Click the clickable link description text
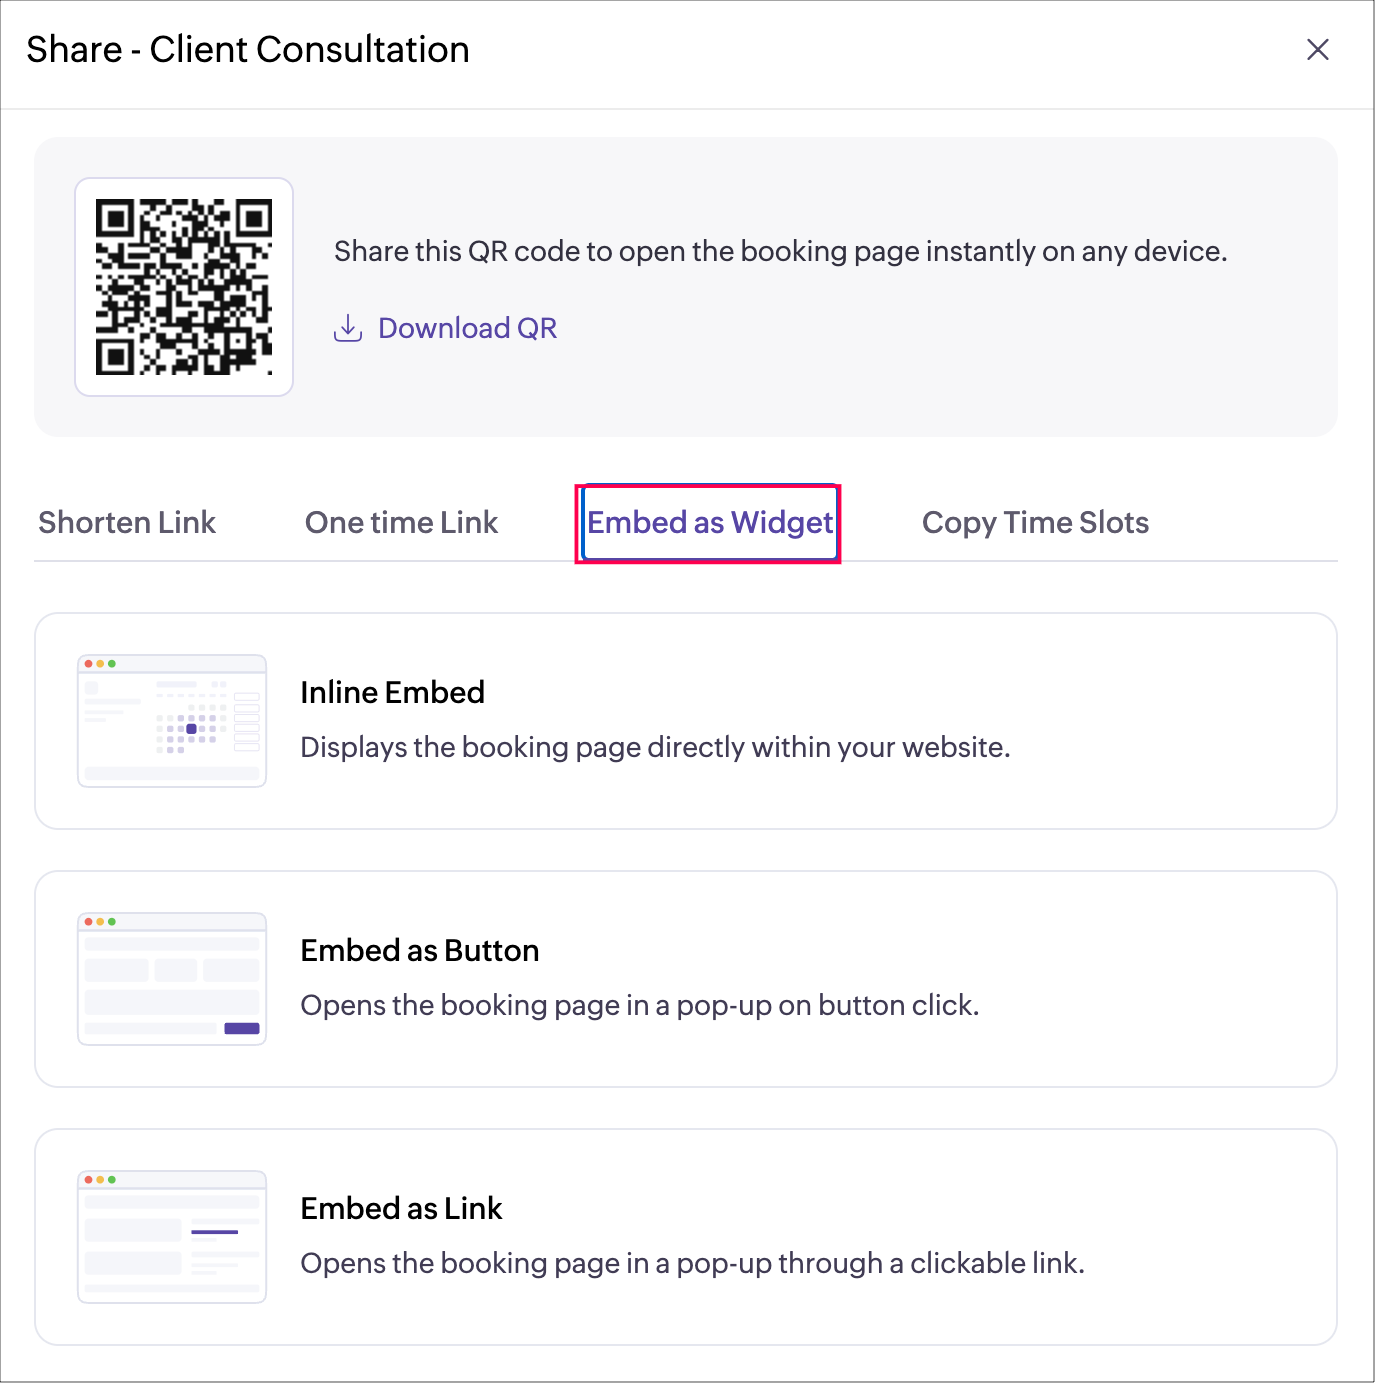Viewport: 1375px width, 1383px height. [x=692, y=1263]
